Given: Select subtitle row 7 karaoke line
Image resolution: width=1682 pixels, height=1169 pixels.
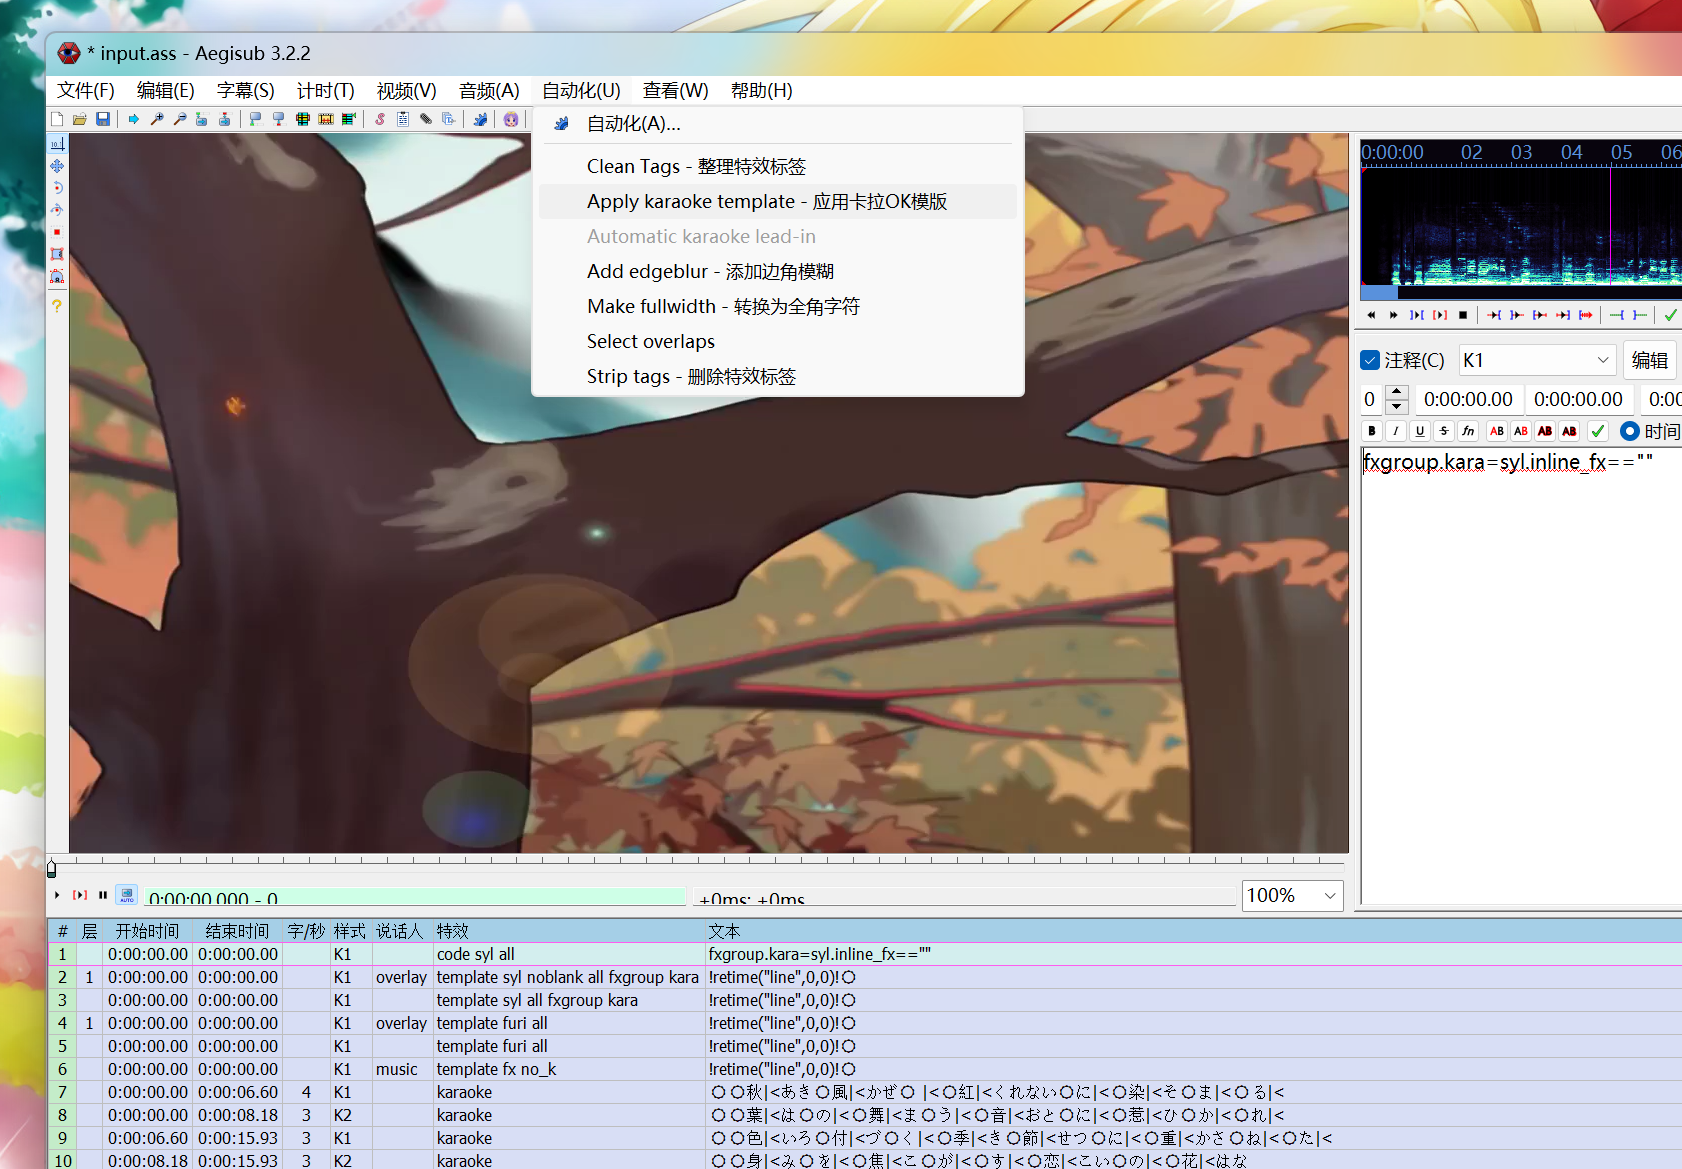Looking at the screenshot, I should click(865, 1092).
